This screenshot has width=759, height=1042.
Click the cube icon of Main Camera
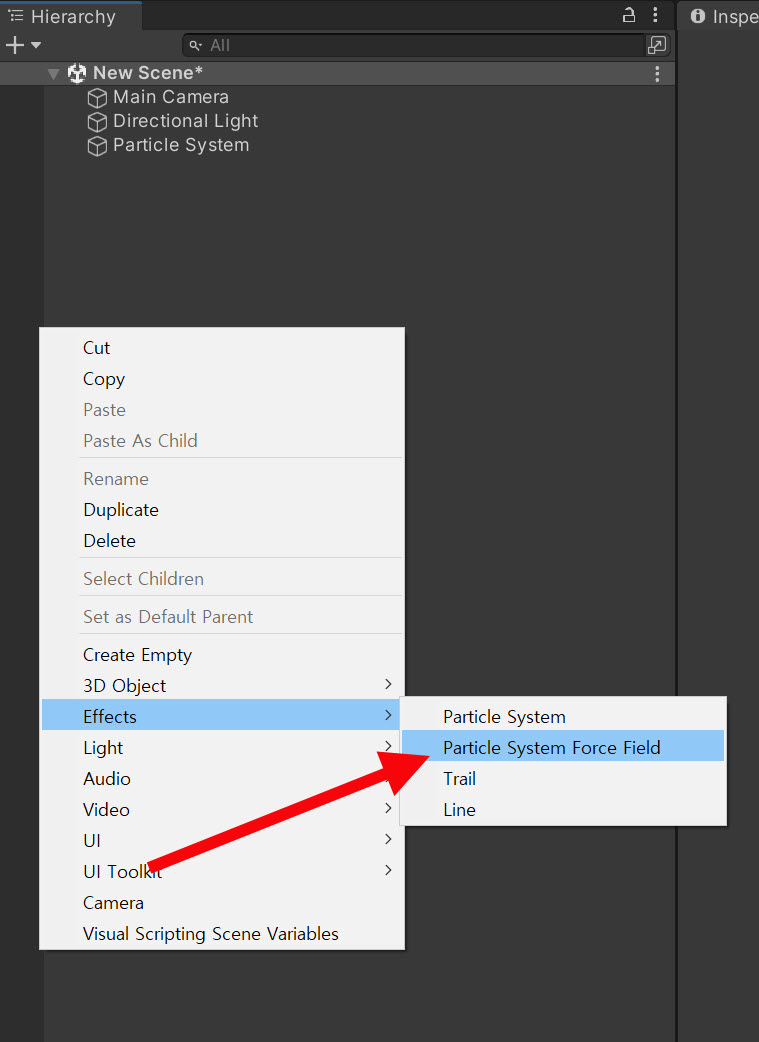coord(97,98)
